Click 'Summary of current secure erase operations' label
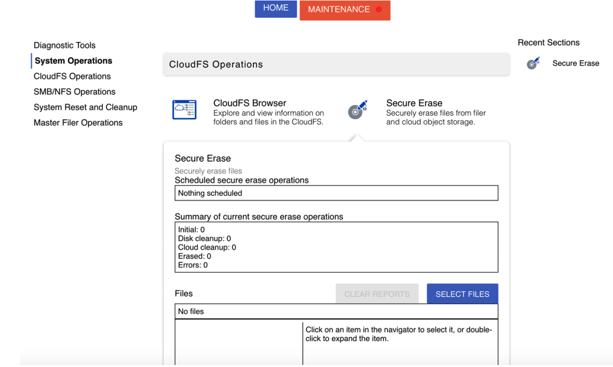 (259, 217)
